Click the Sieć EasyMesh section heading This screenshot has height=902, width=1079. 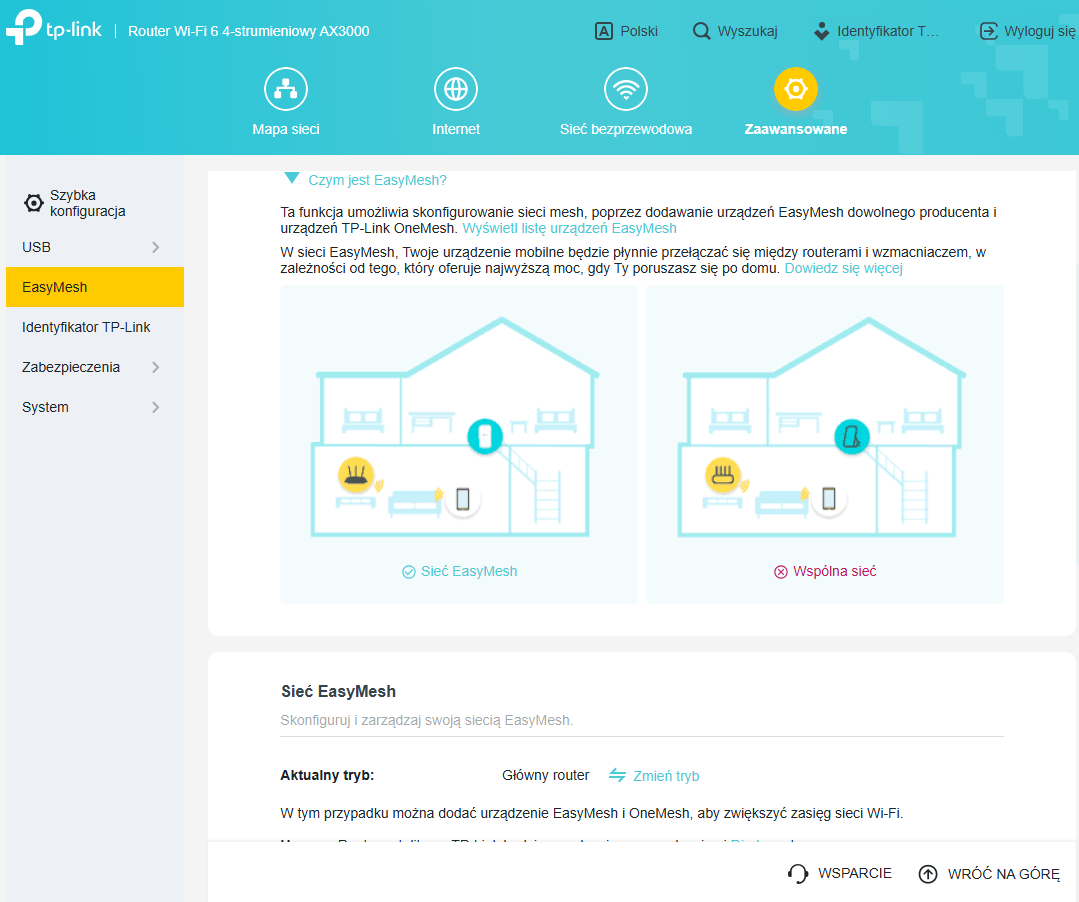pos(338,691)
